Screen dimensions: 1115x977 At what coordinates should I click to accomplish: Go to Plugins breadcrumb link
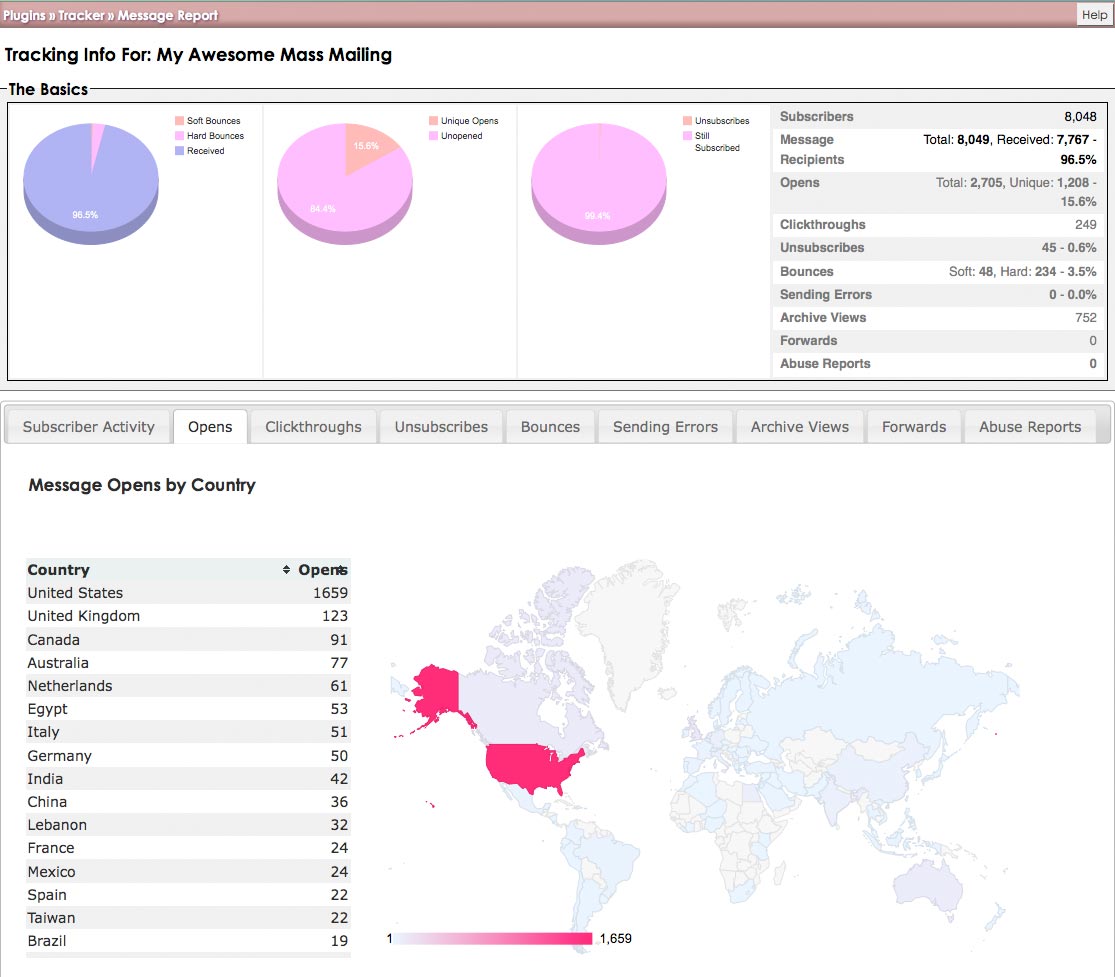pyautogui.click(x=24, y=16)
